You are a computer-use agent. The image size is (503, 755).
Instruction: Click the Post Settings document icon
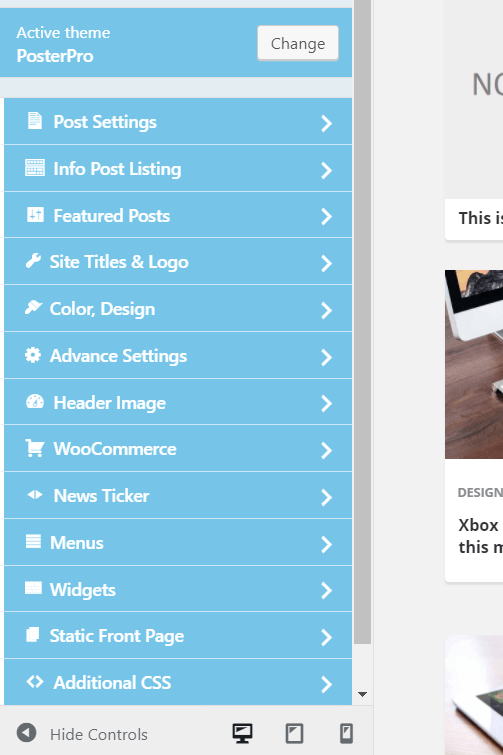(35, 121)
